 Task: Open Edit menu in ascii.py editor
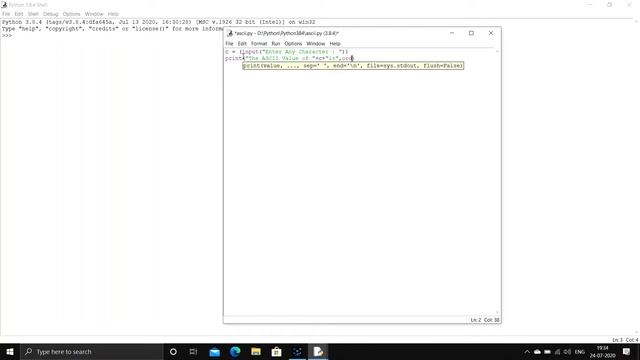point(242,44)
